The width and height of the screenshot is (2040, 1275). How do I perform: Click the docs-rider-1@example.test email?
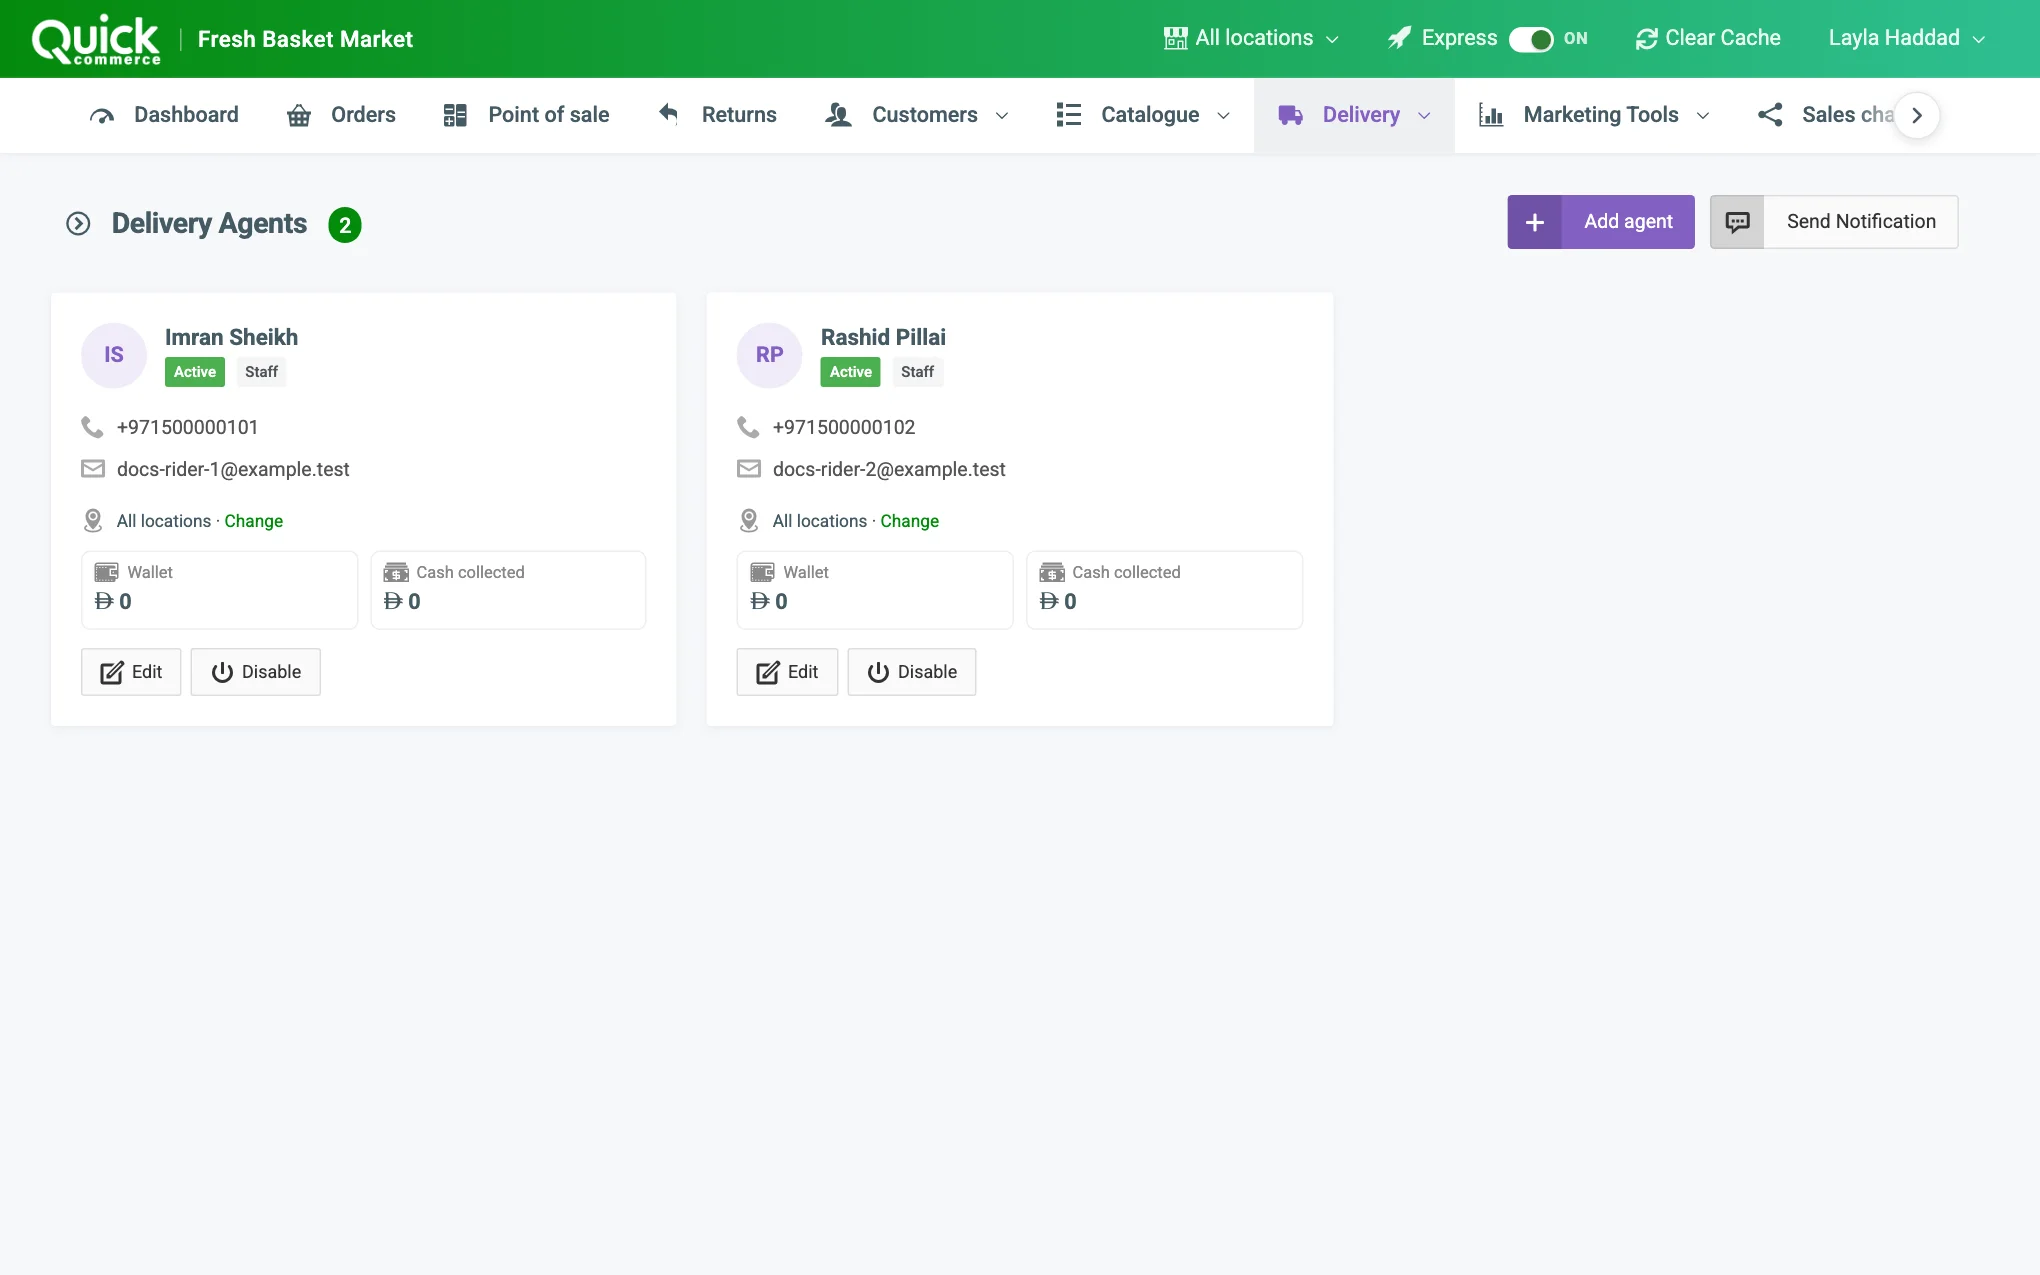tap(233, 469)
